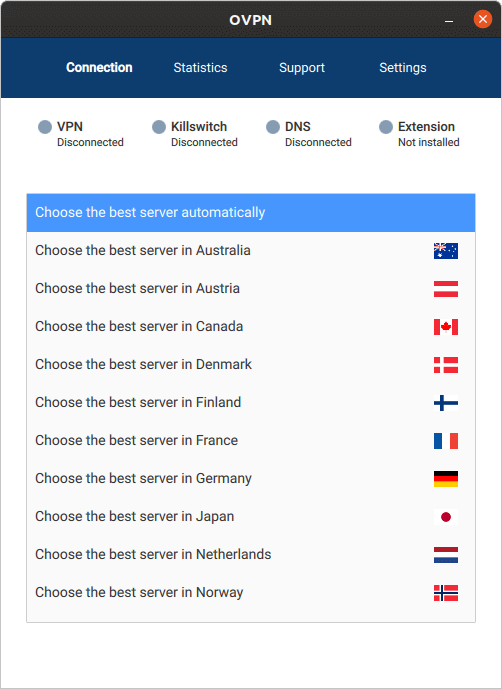Screen dimensions: 502x689
Task: Select the best server in France
Action: pyautogui.click(x=251, y=440)
